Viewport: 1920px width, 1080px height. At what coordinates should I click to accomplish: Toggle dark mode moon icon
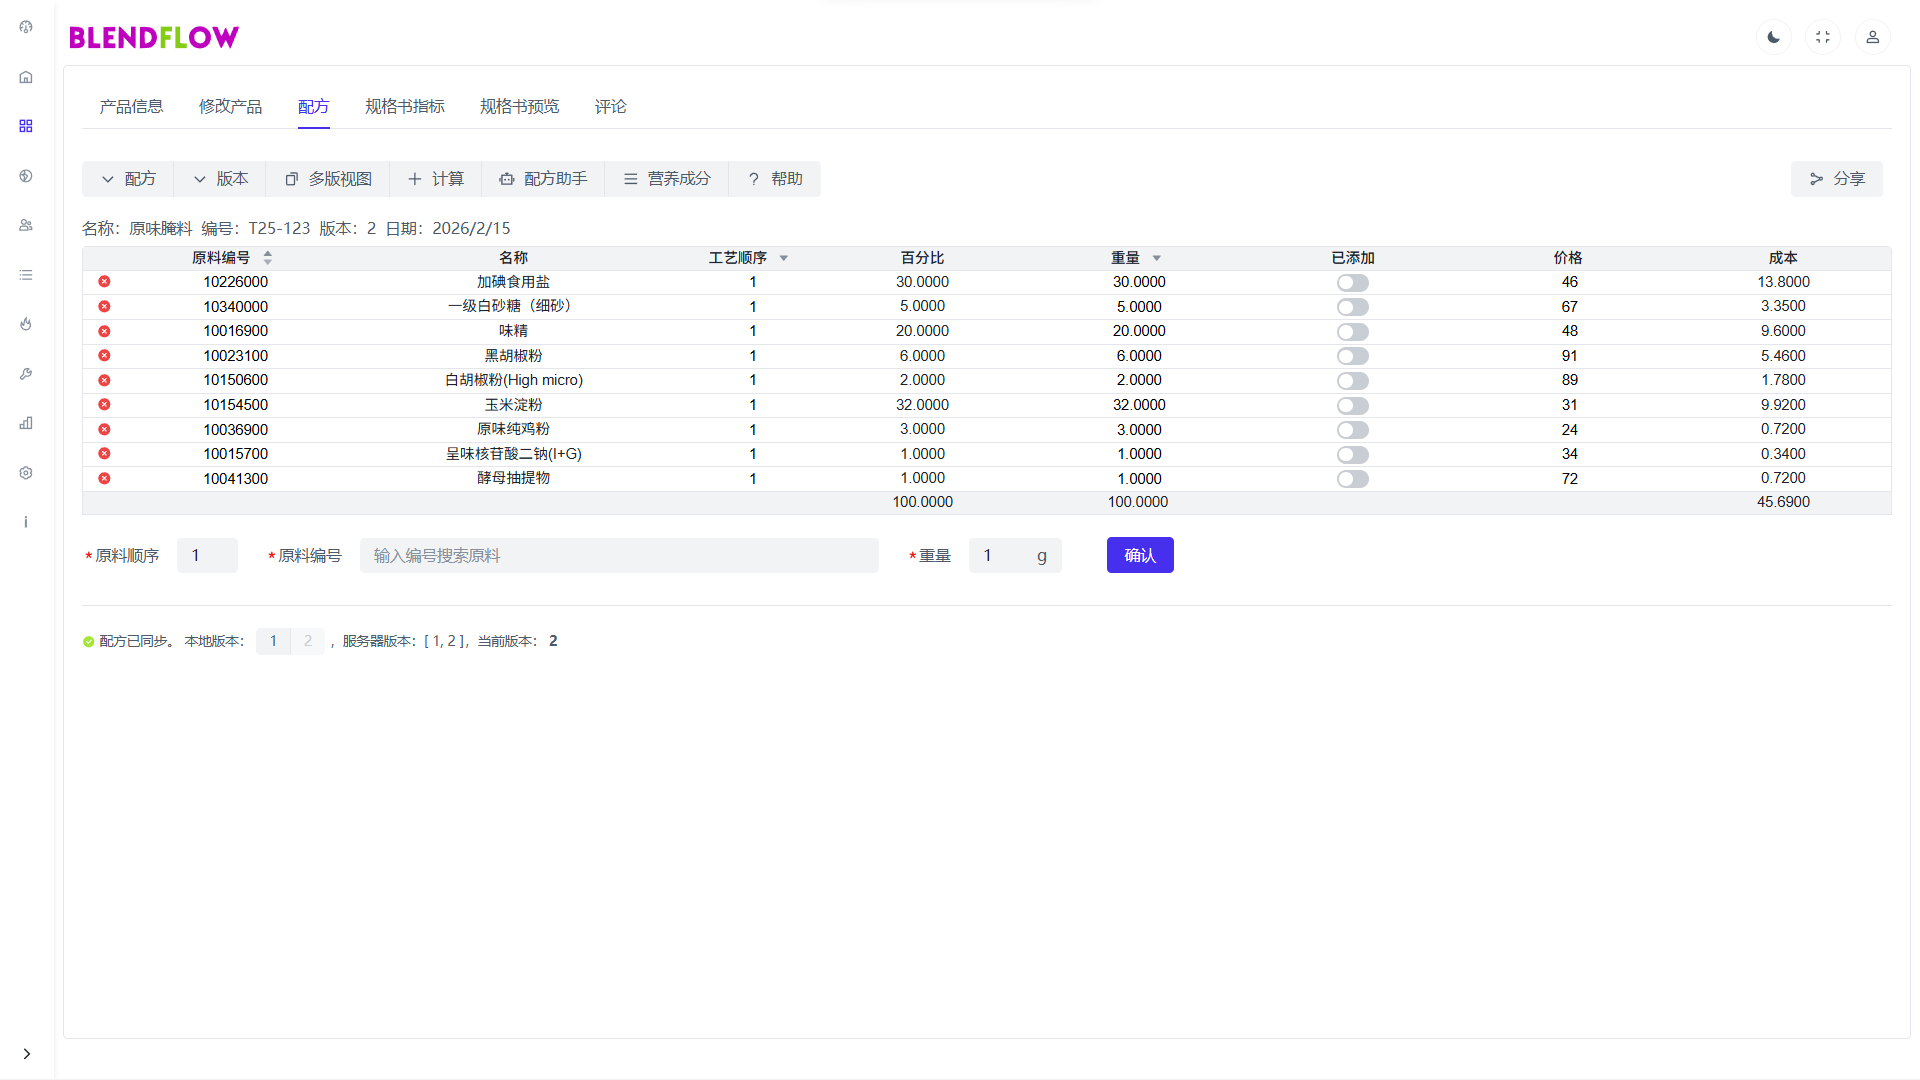[1773, 37]
